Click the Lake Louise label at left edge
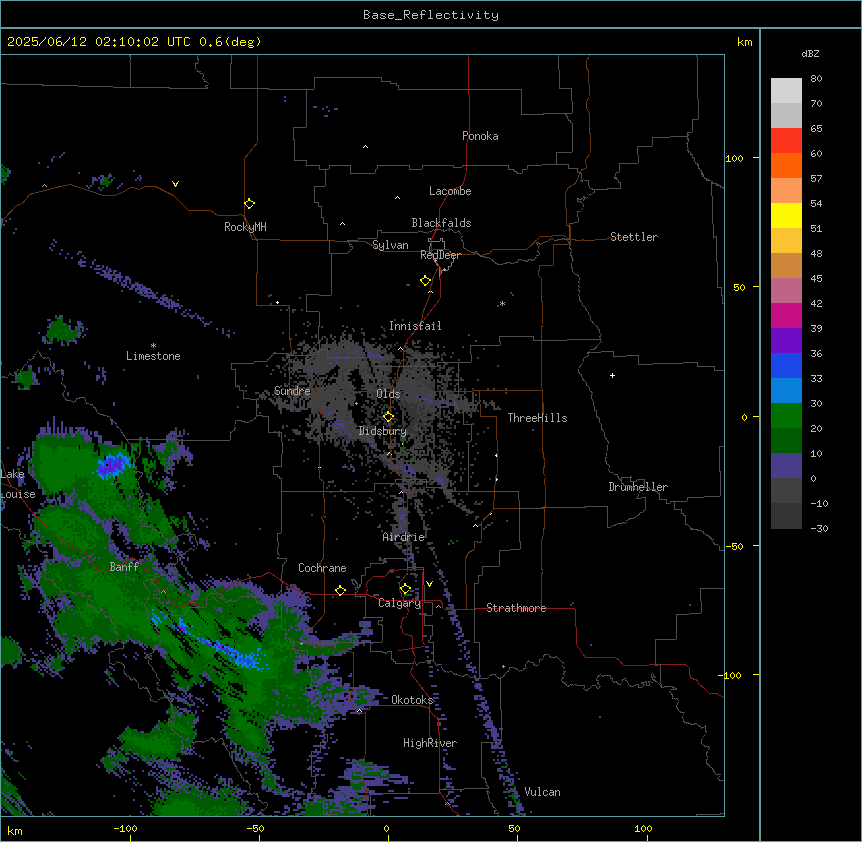 18,484
